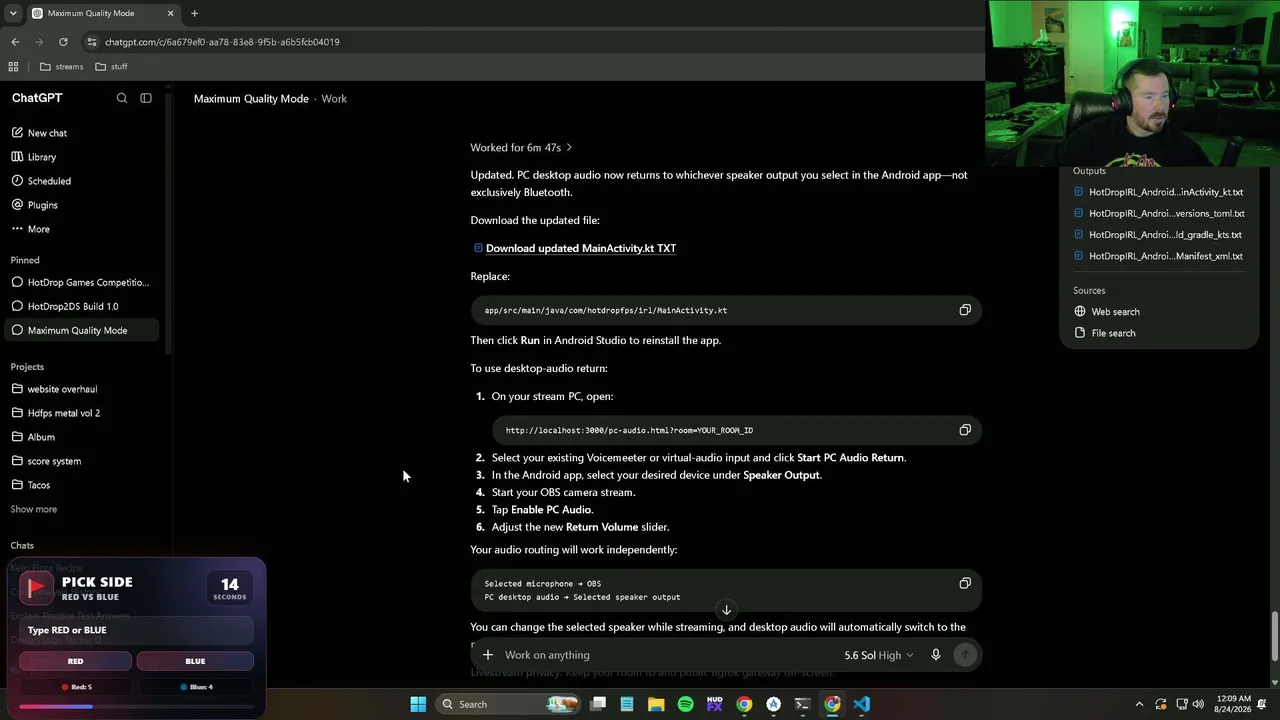Image resolution: width=1280 pixels, height=720 pixels.
Task: Open ChatGPT sidebar search
Action: point(122,98)
